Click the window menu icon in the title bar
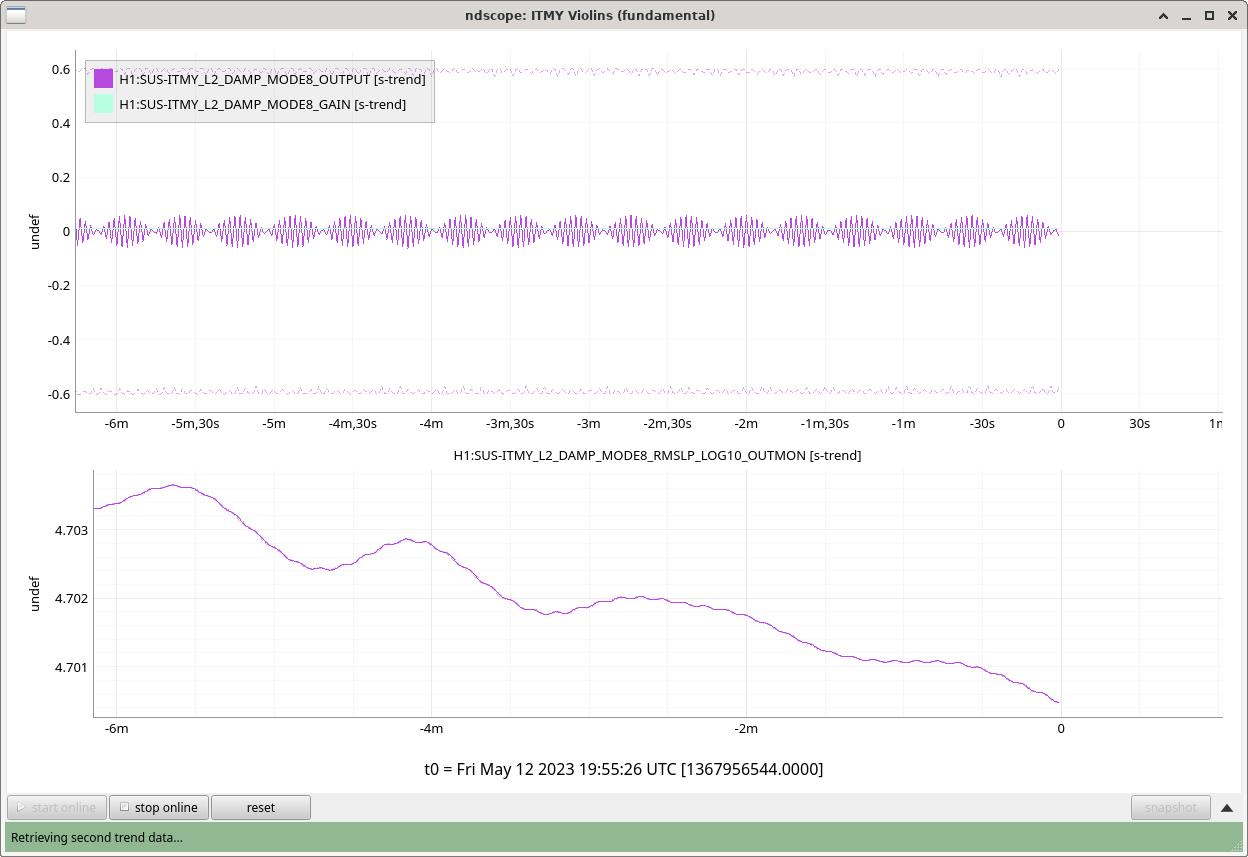 click(x=17, y=15)
